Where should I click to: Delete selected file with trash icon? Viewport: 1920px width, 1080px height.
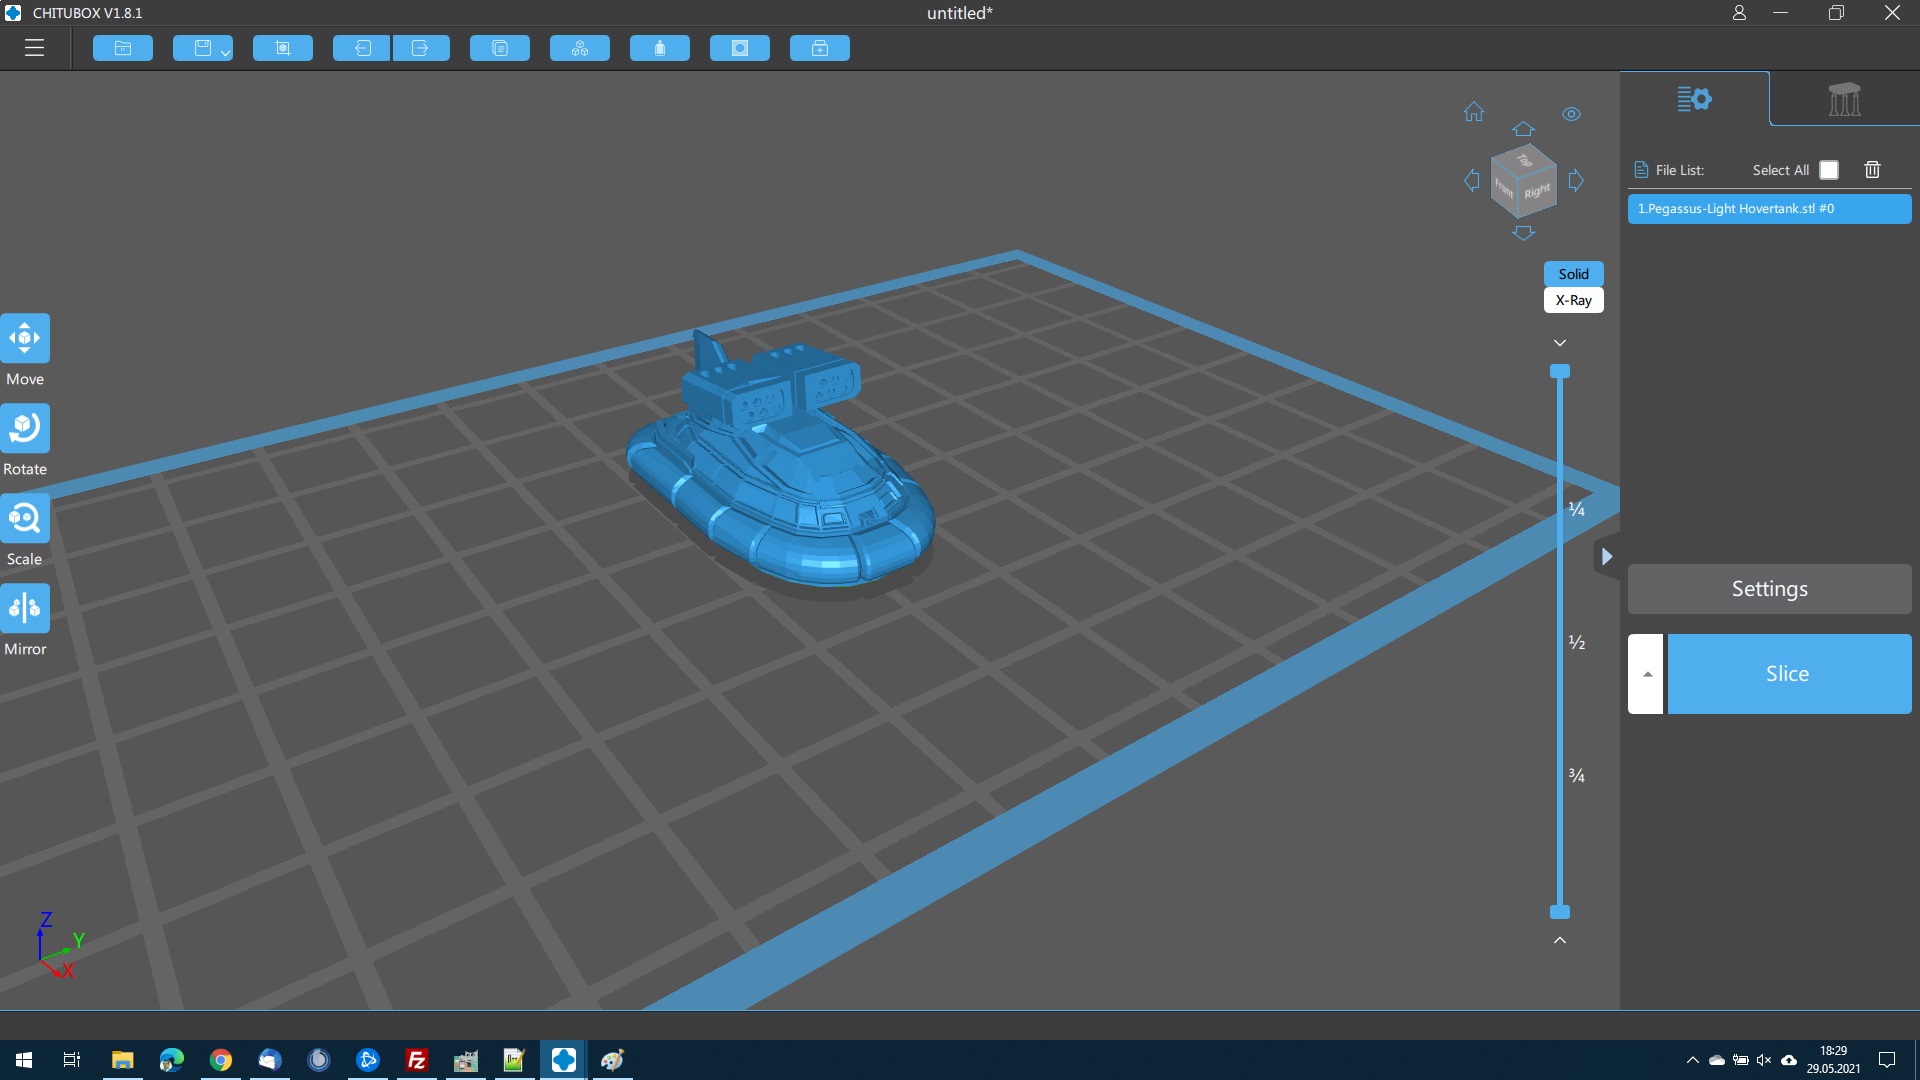[1872, 170]
